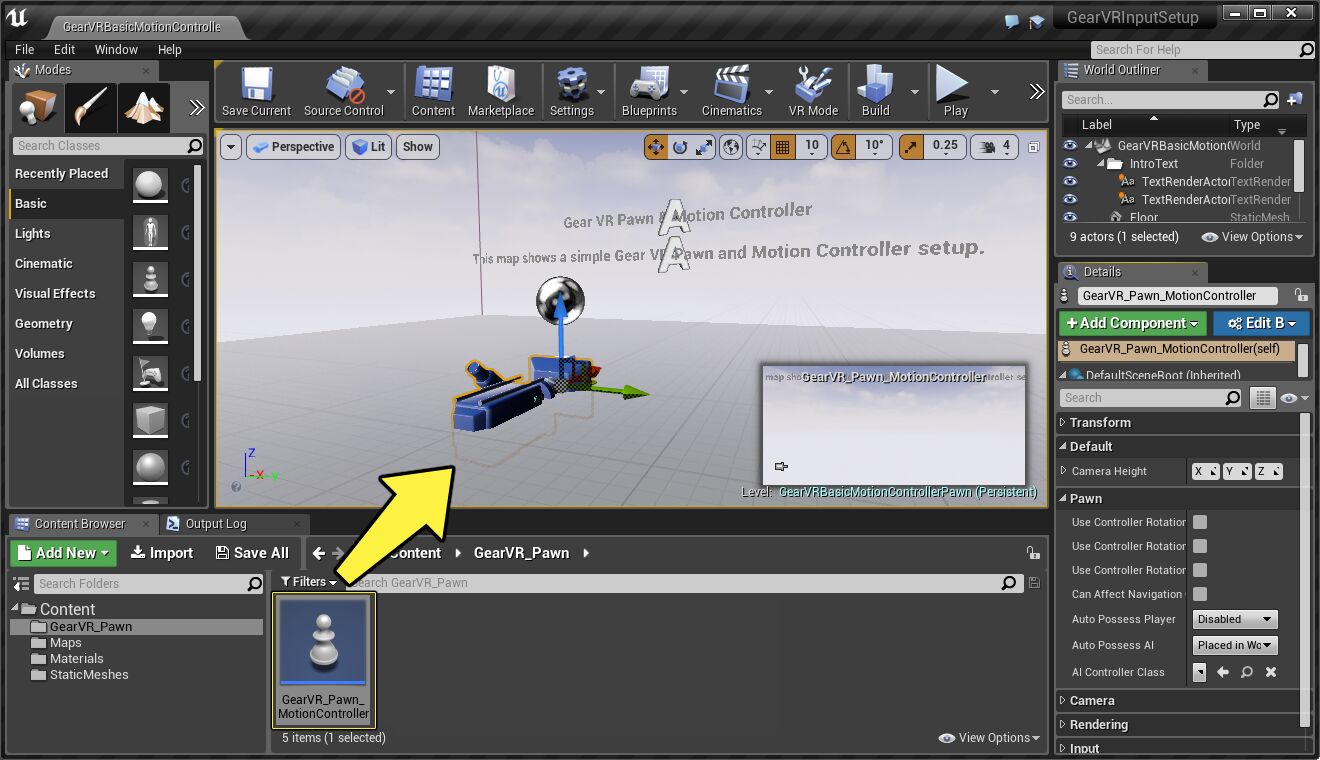The image size is (1320, 760).
Task: Enable the Can Affect Navigation checkbox
Action: point(1200,594)
